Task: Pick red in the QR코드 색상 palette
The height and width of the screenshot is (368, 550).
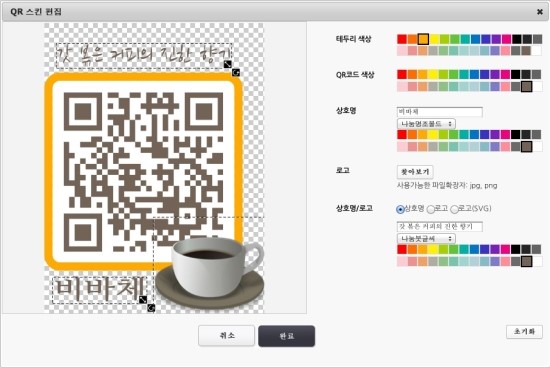Action: coord(402,74)
